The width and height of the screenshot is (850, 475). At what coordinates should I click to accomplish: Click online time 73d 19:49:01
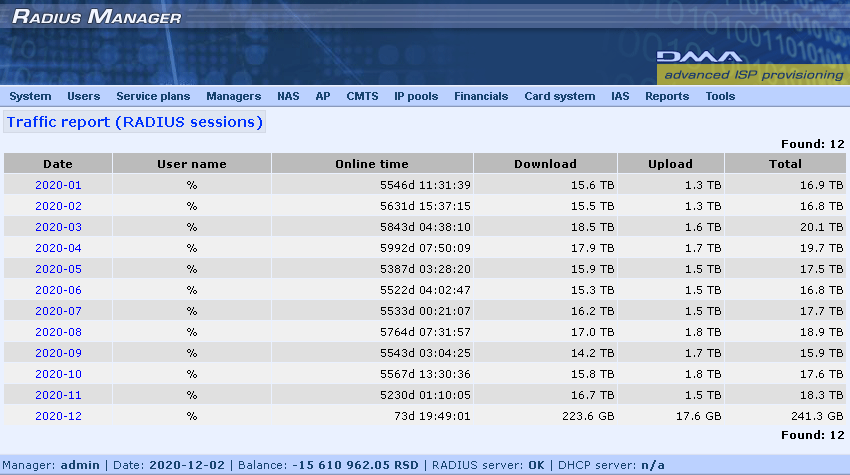[432, 416]
